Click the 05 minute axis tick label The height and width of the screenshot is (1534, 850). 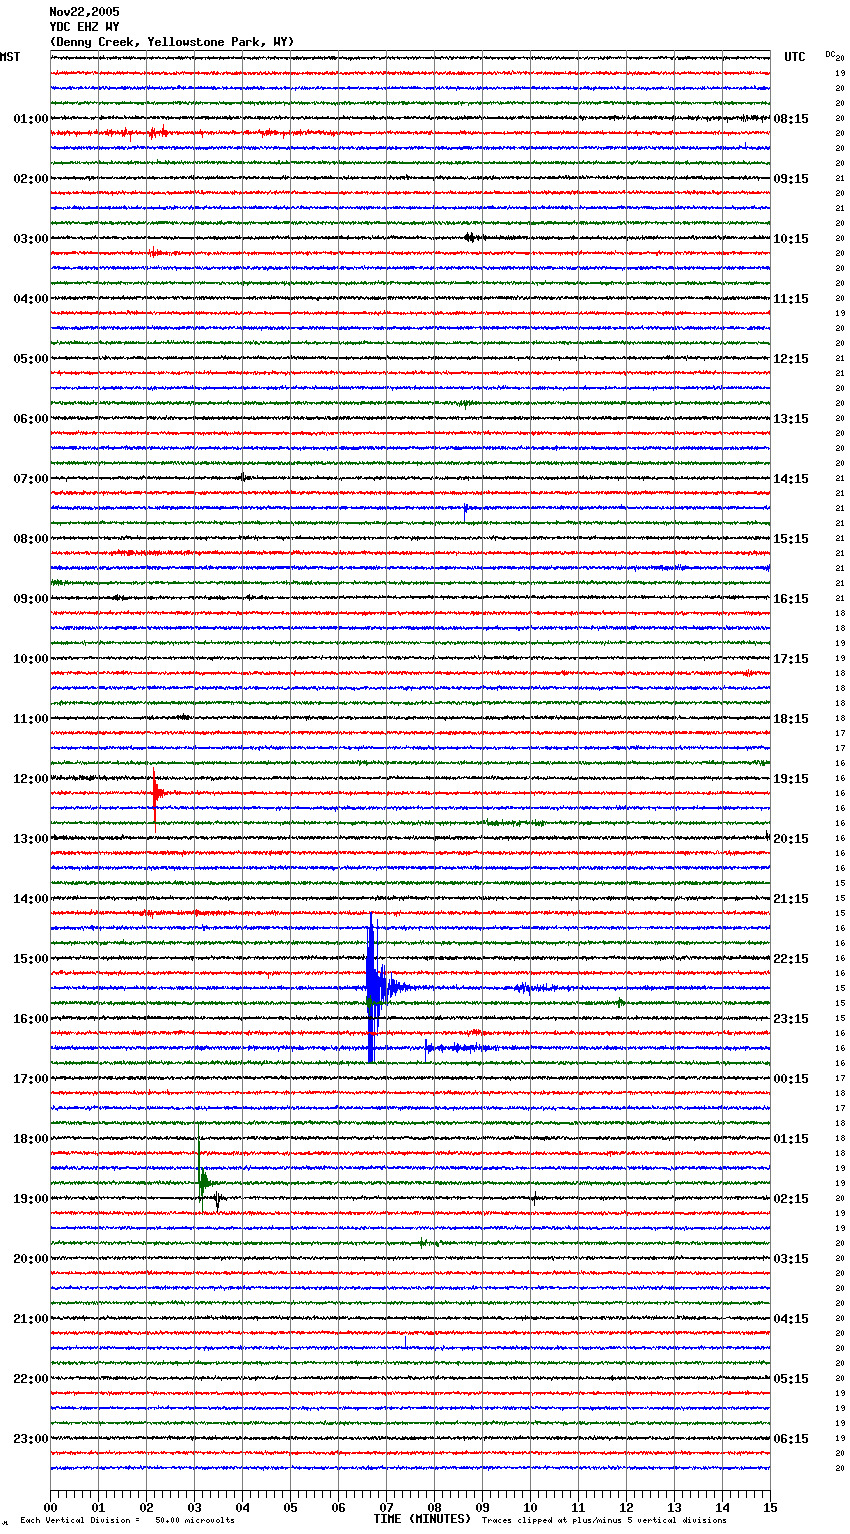tap(290, 1508)
